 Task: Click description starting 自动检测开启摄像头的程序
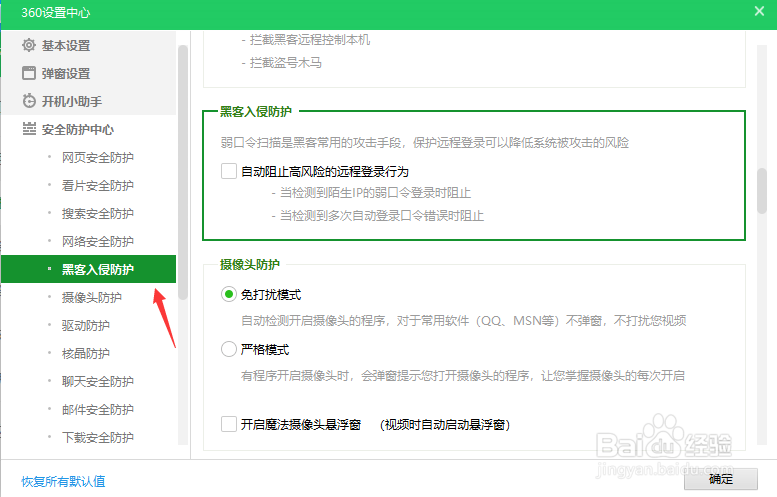point(463,321)
